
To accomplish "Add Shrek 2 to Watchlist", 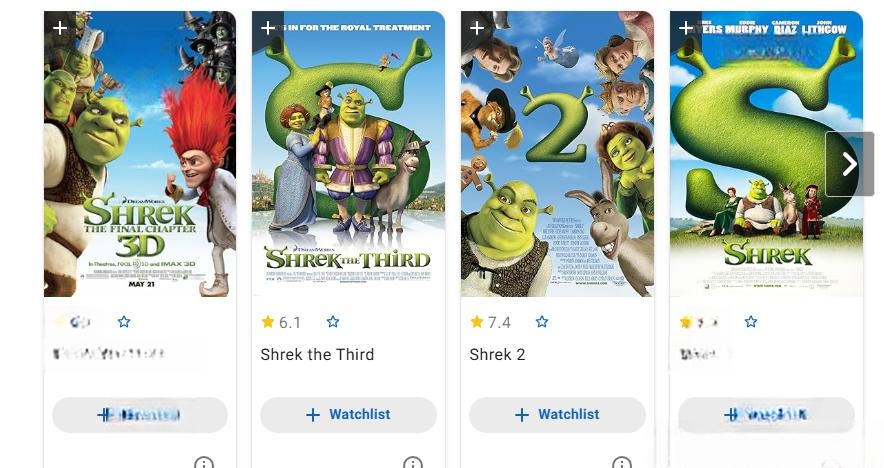I will (x=557, y=415).
